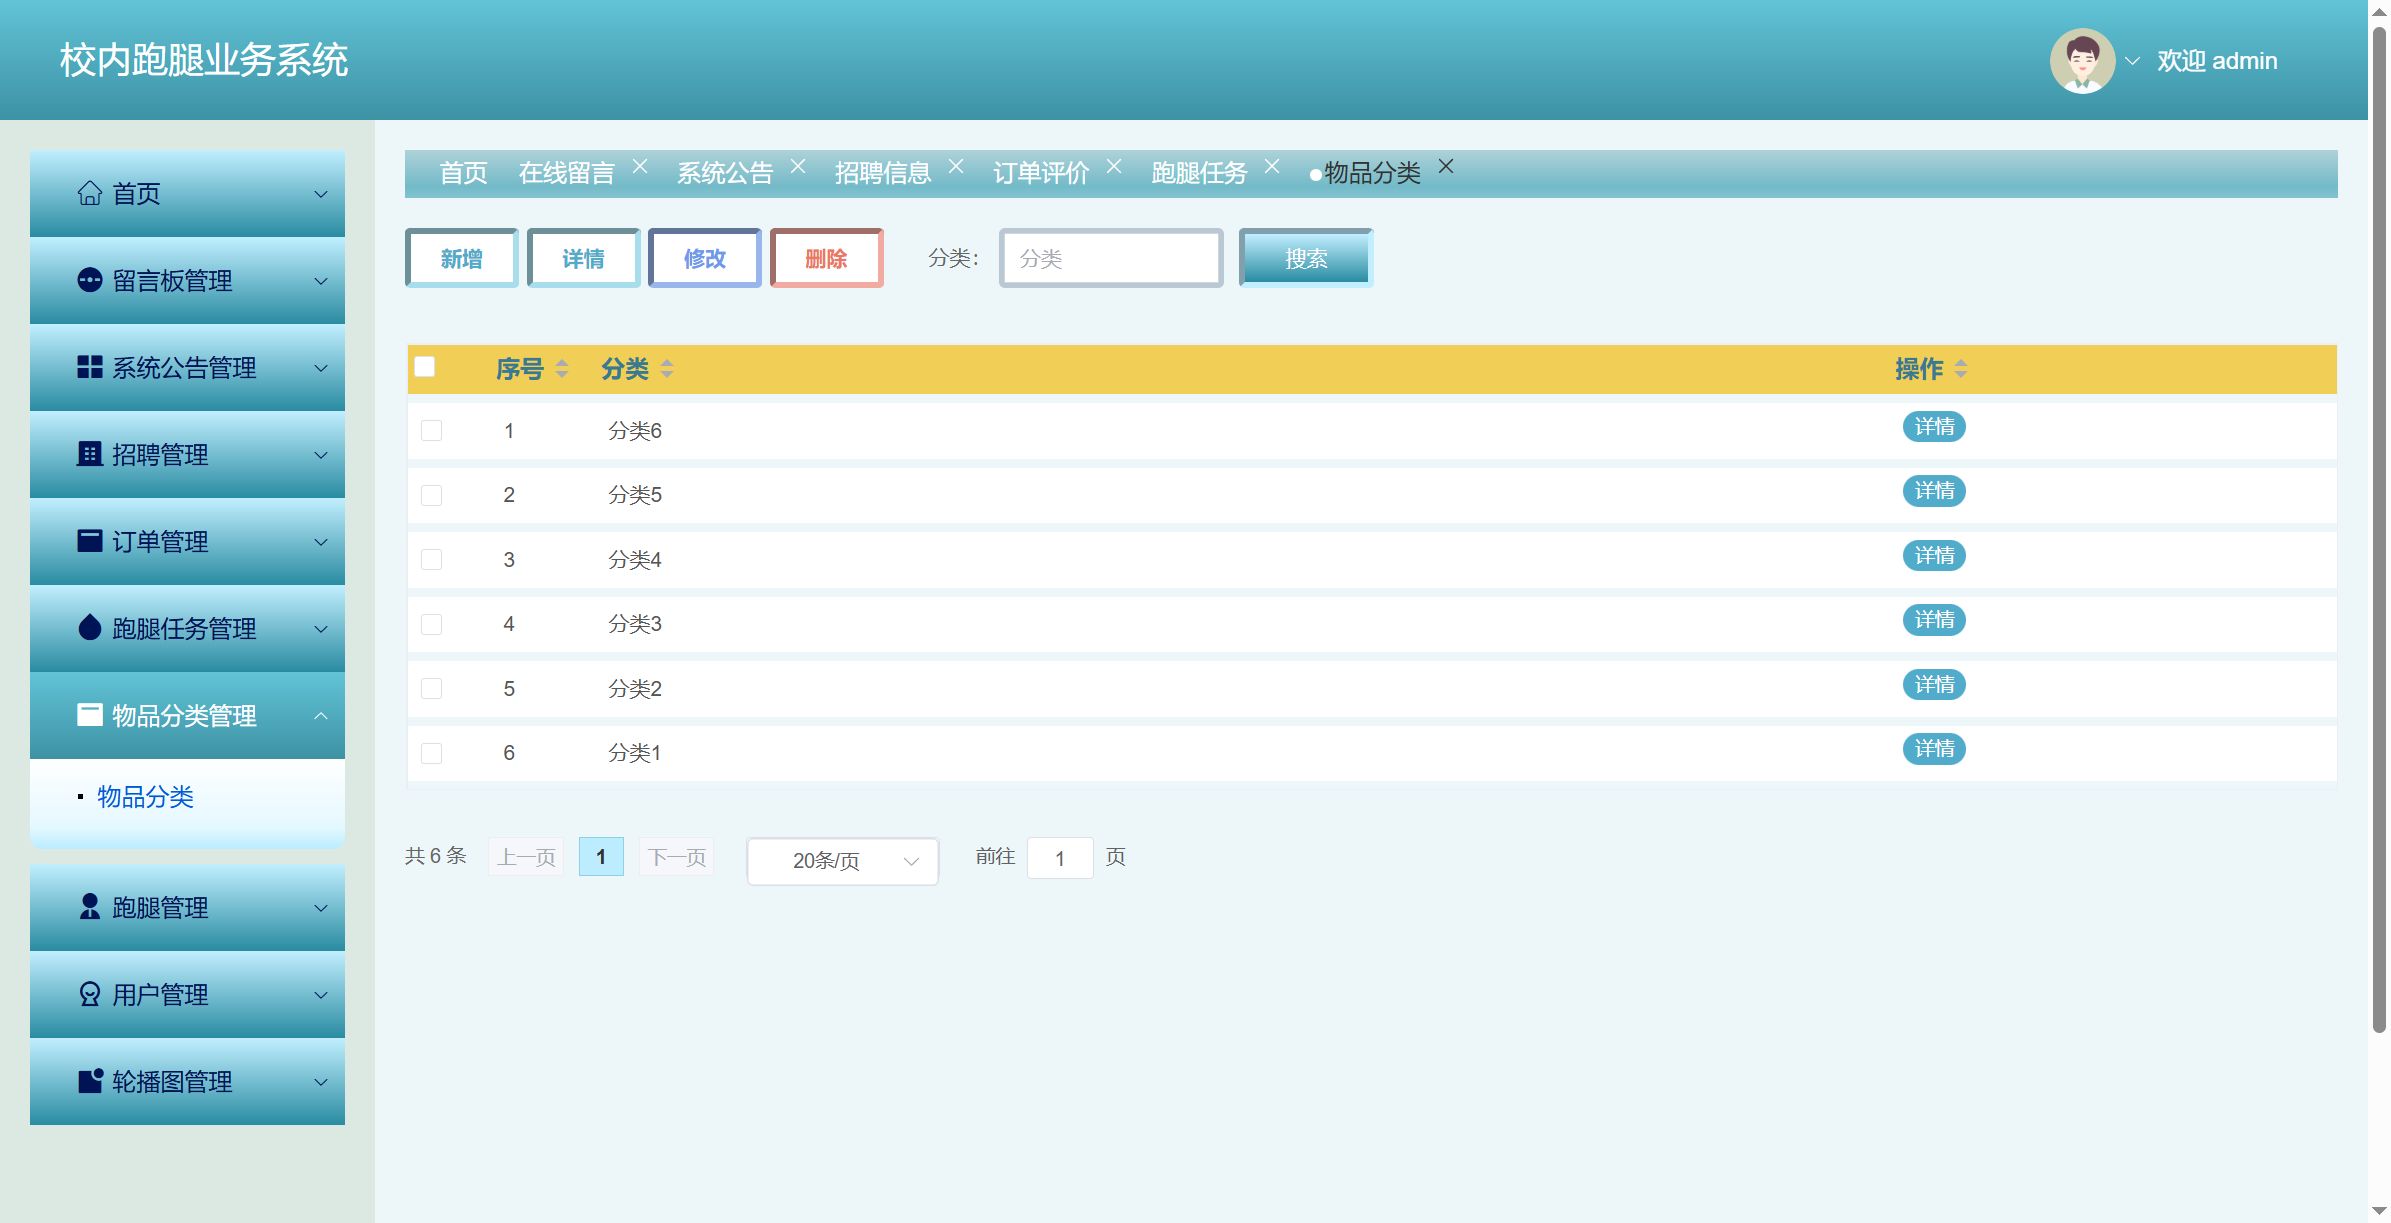Open 详情 for the 分类1 row
The width and height of the screenshot is (2391, 1223).
click(x=1934, y=749)
